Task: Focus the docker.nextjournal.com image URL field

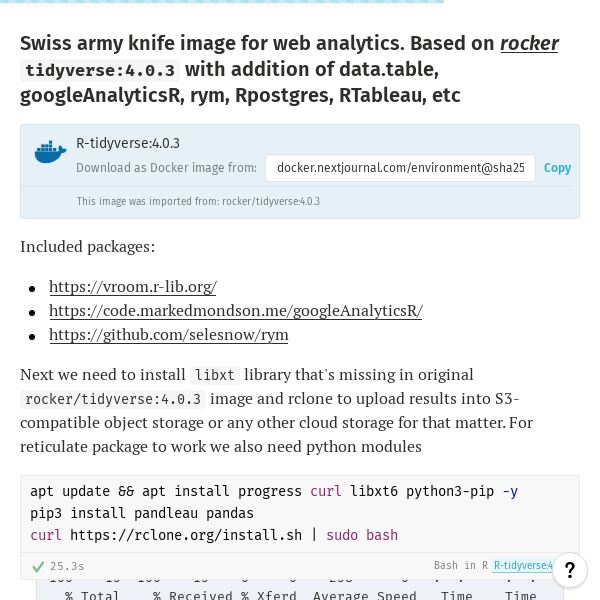Action: tap(400, 168)
